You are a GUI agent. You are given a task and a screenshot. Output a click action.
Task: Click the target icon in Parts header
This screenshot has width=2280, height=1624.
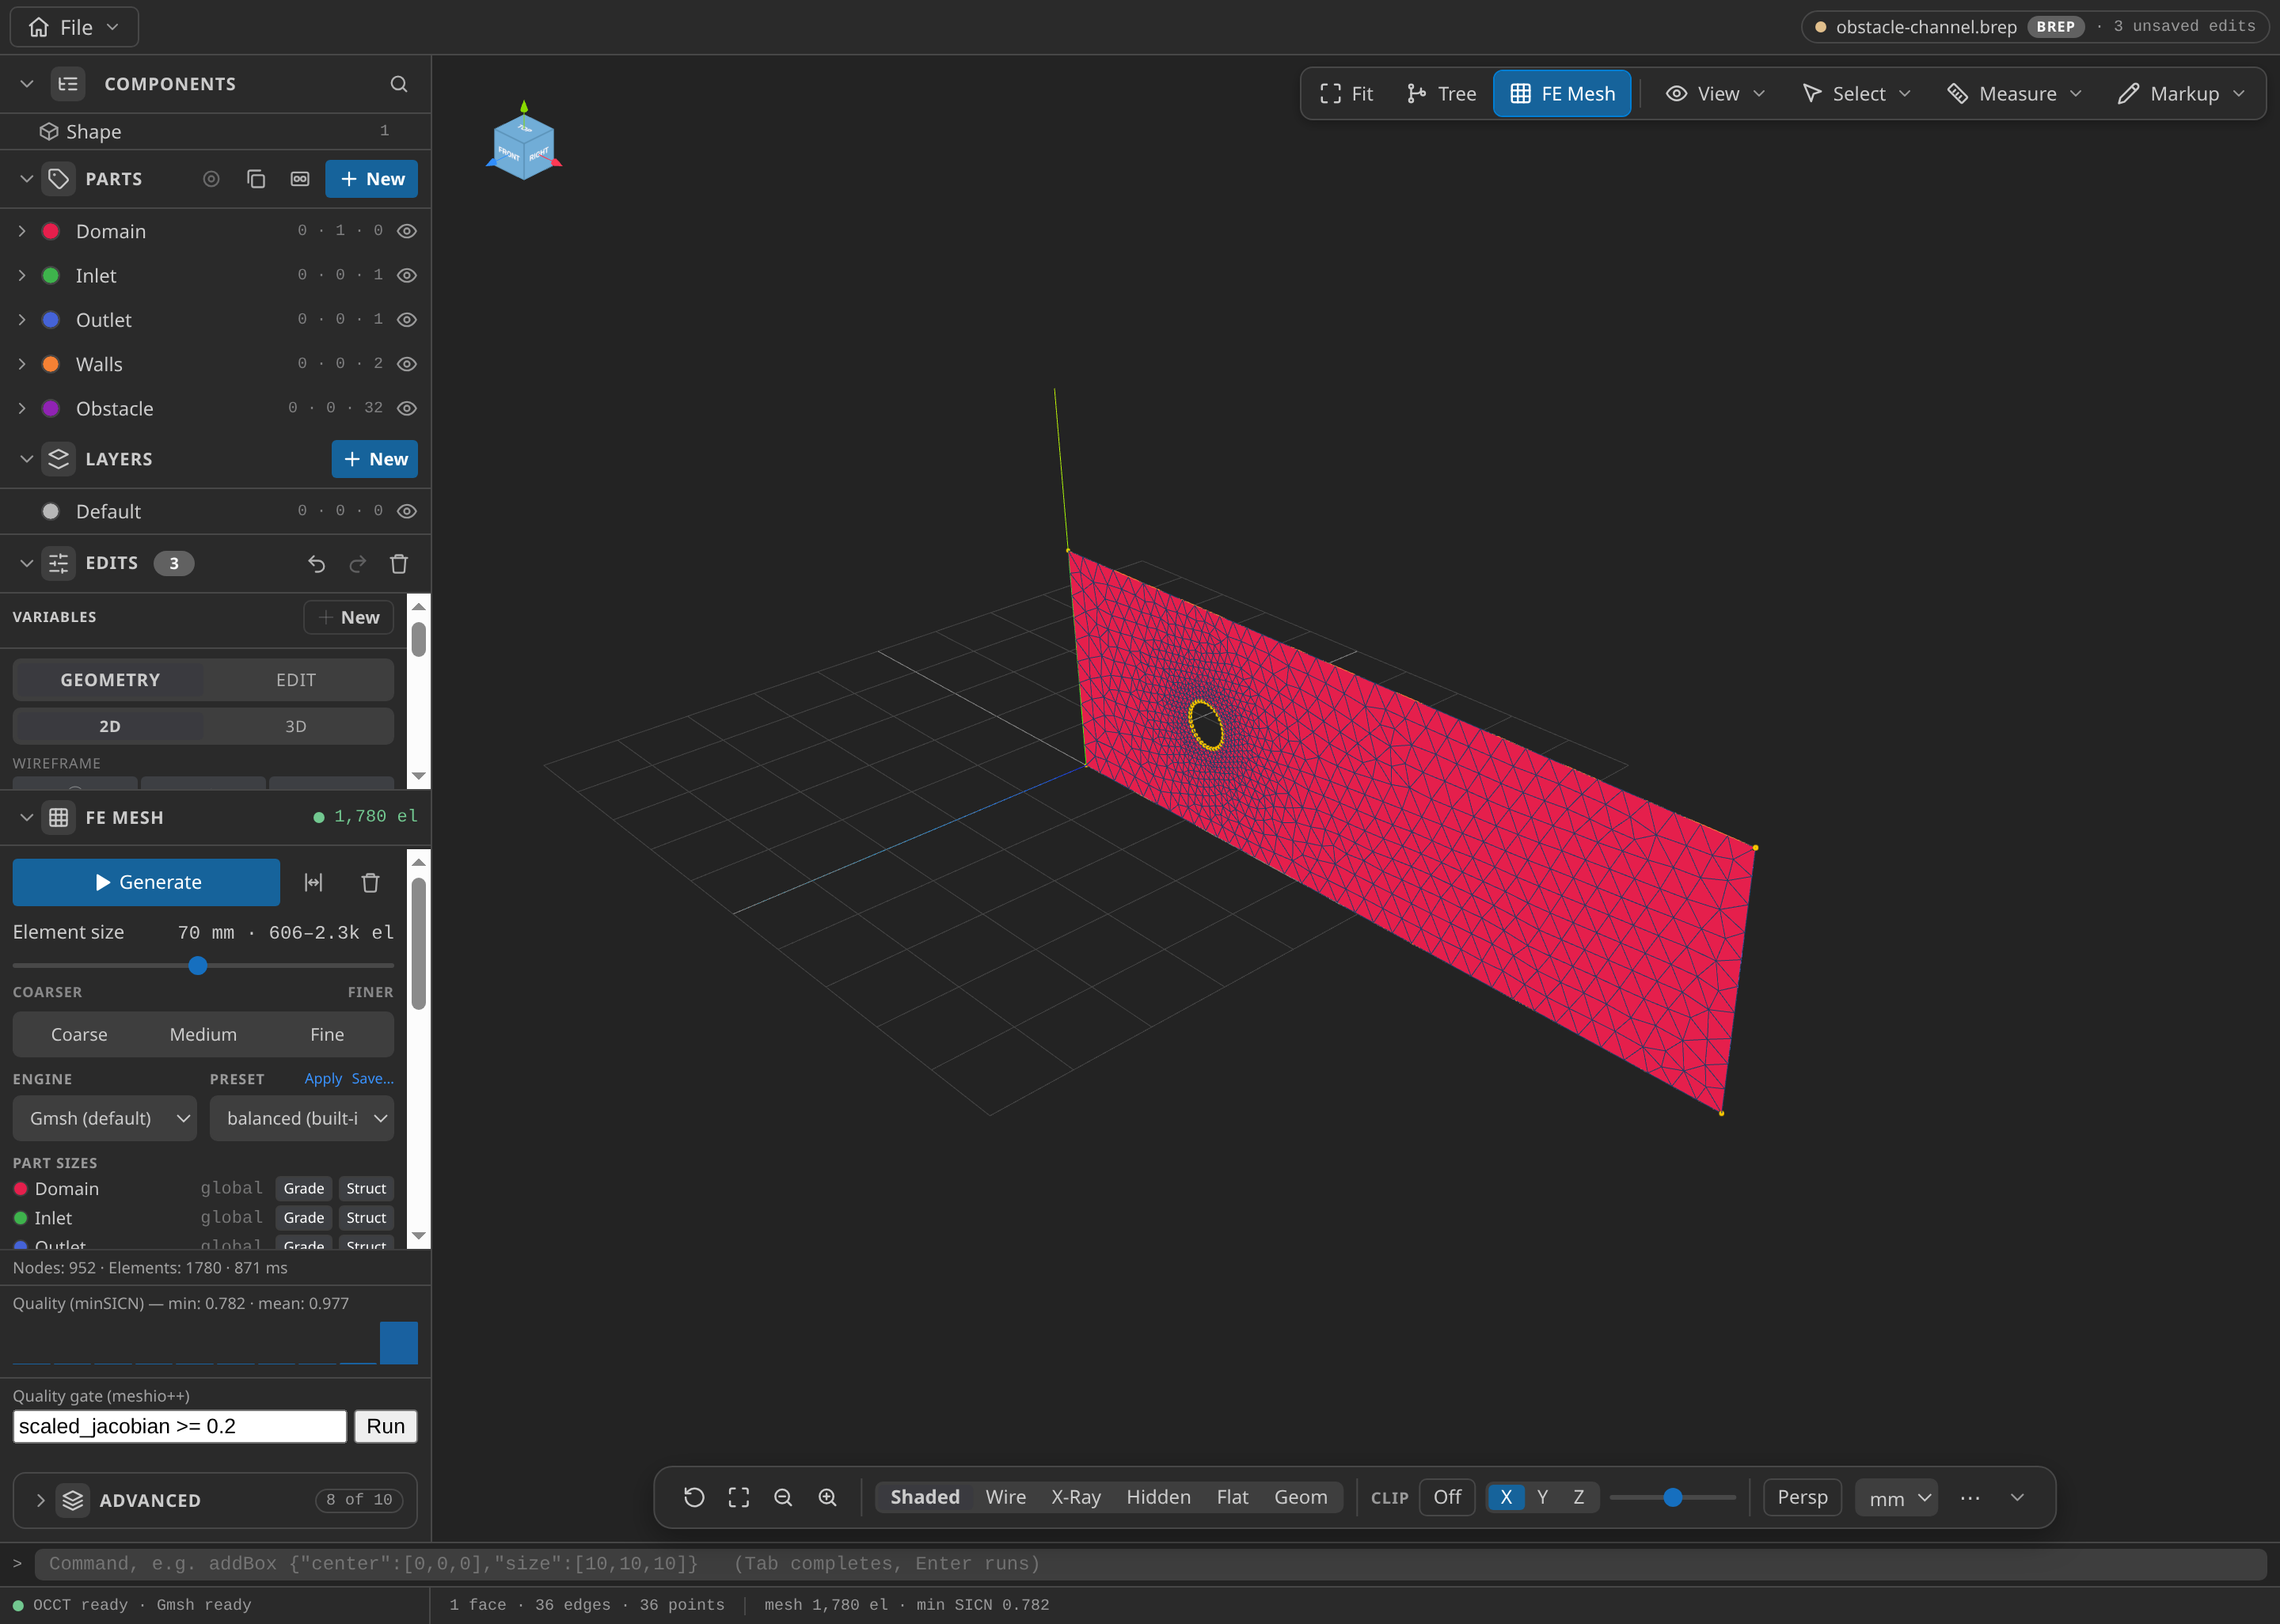[x=211, y=179]
